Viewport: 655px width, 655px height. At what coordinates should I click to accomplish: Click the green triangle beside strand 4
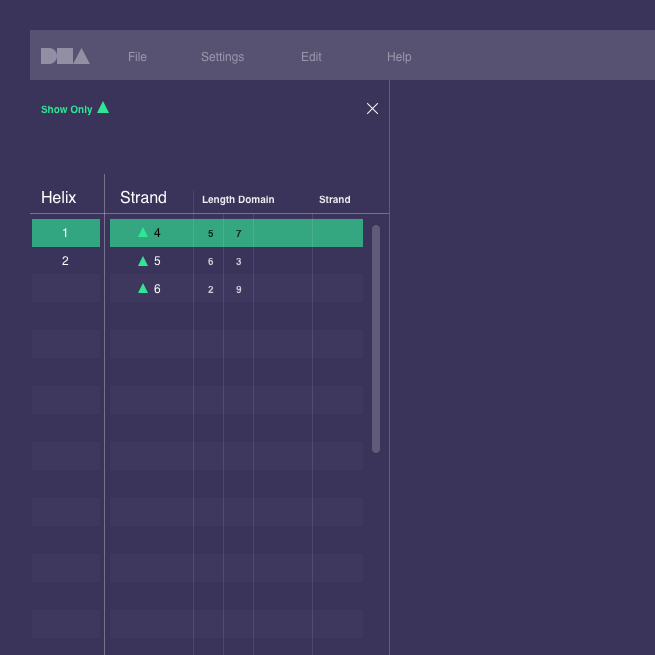click(x=143, y=233)
